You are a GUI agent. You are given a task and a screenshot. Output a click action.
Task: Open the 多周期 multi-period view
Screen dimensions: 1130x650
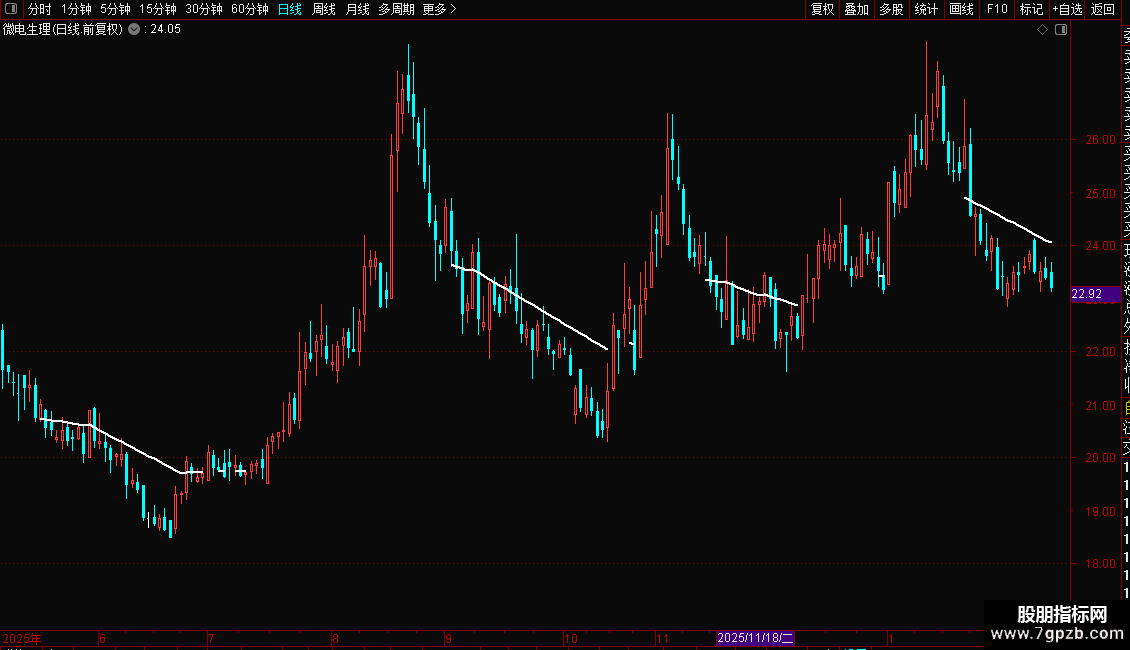(396, 9)
